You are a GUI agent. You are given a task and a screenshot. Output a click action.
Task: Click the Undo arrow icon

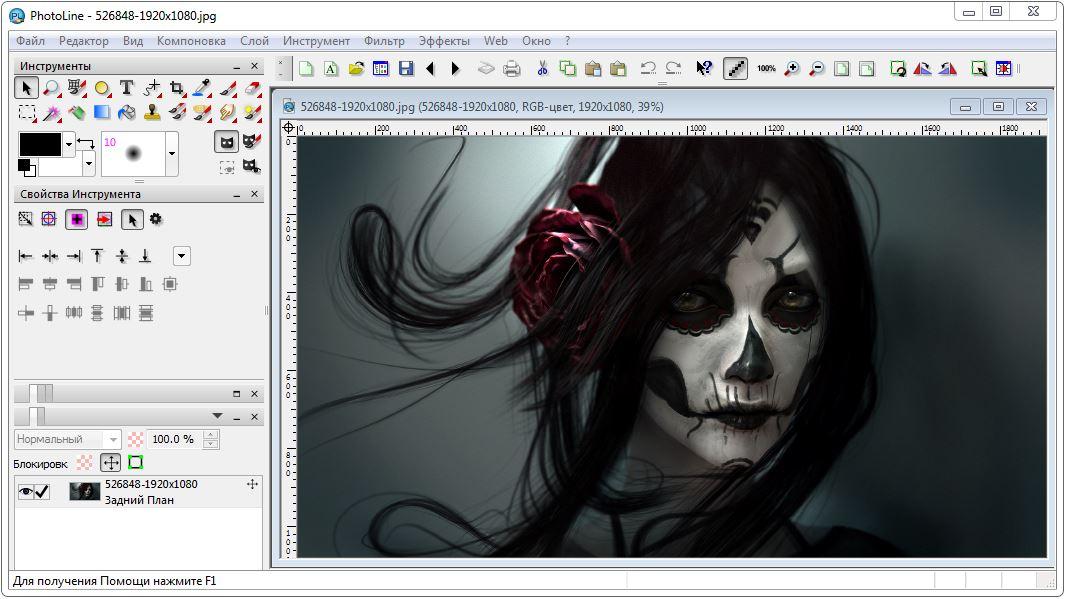[648, 68]
